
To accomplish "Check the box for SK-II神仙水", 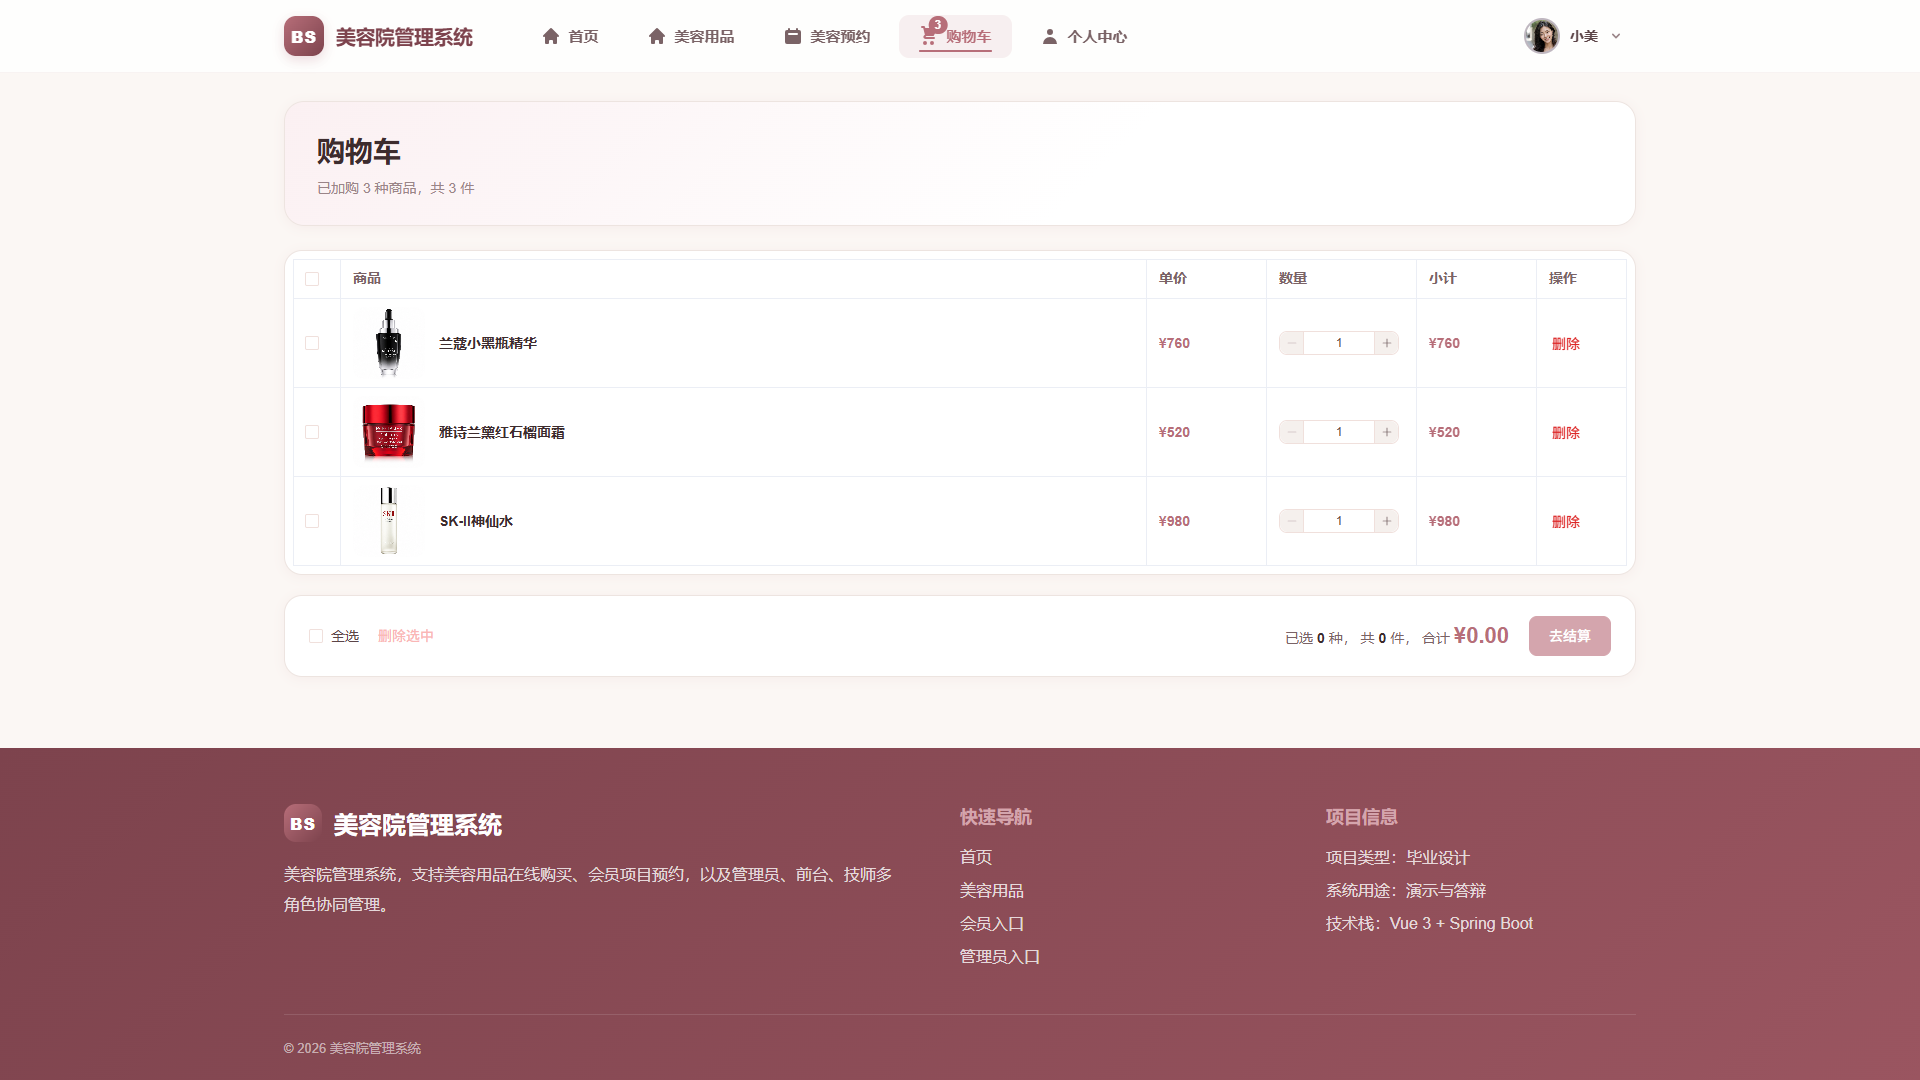I will click(x=312, y=521).
